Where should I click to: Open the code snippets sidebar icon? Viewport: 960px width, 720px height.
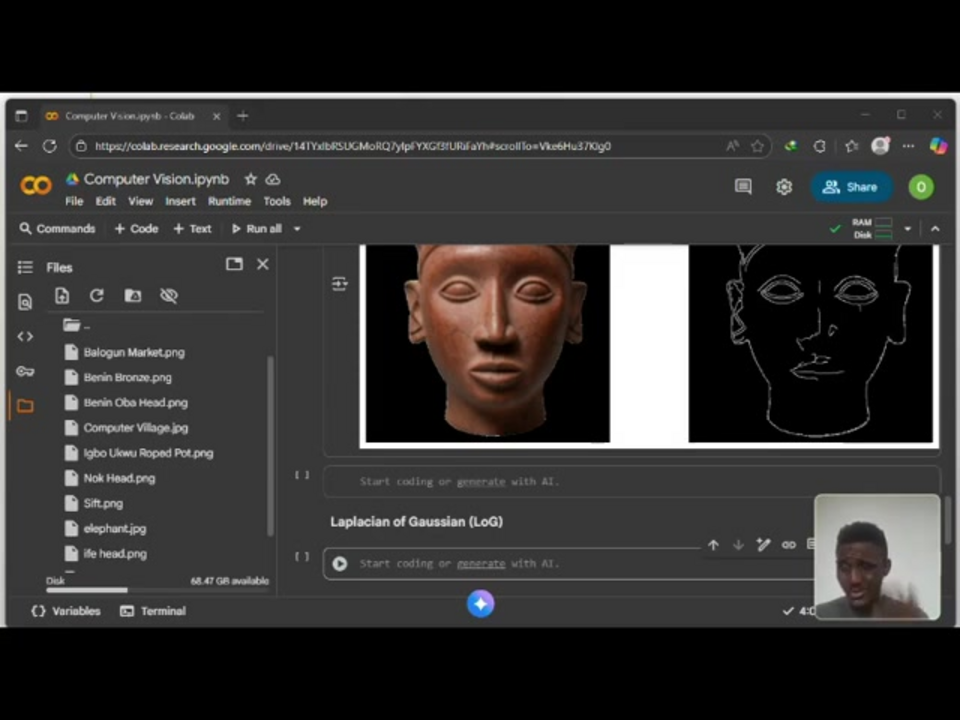[x=25, y=336]
